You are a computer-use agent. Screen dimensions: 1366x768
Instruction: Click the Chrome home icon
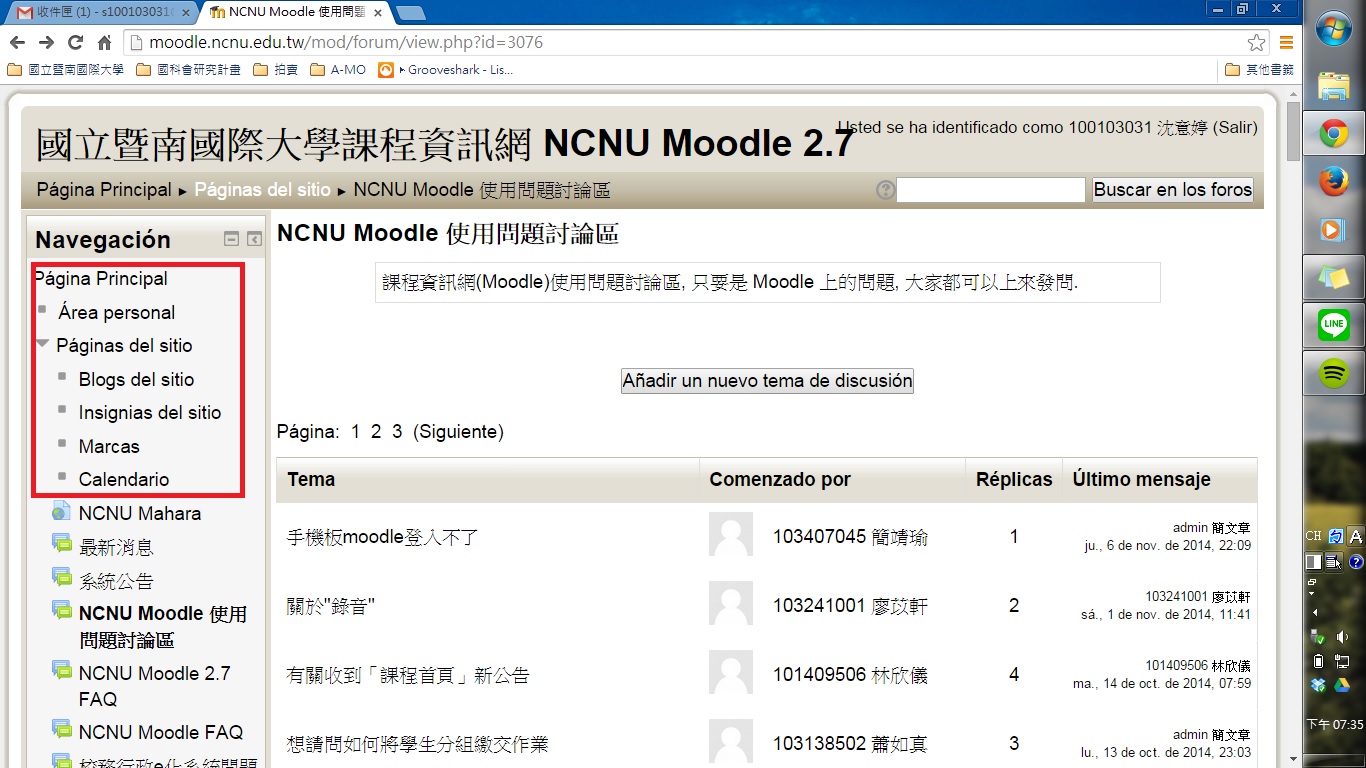point(104,43)
